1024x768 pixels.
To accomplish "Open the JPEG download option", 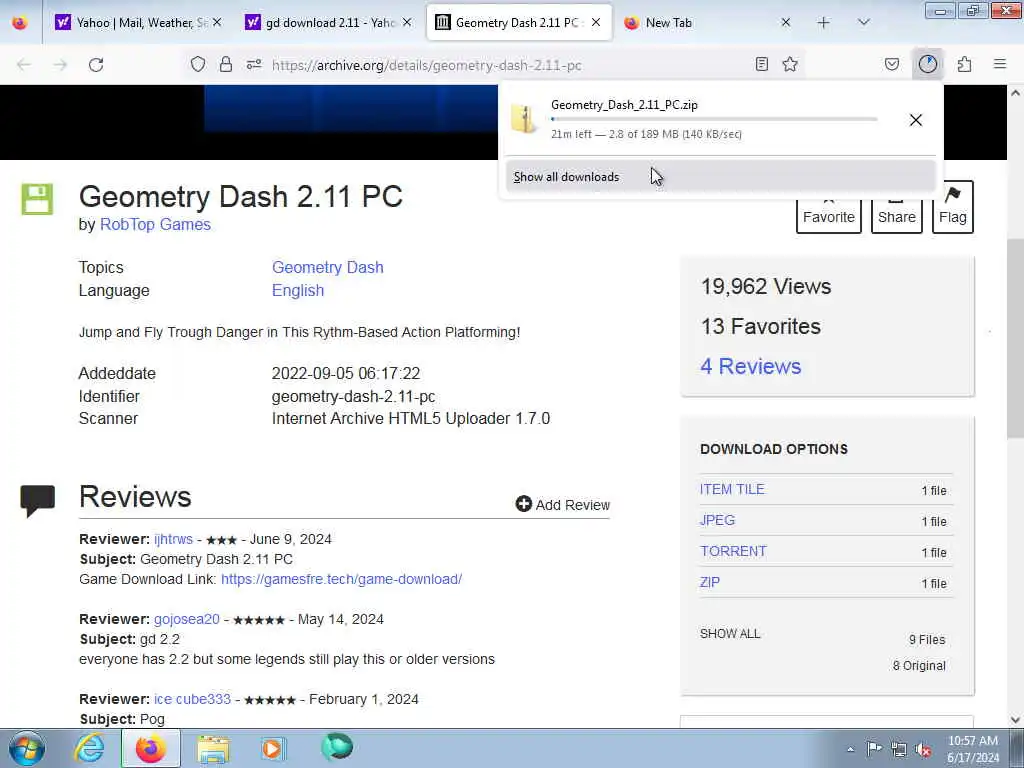I will (717, 520).
